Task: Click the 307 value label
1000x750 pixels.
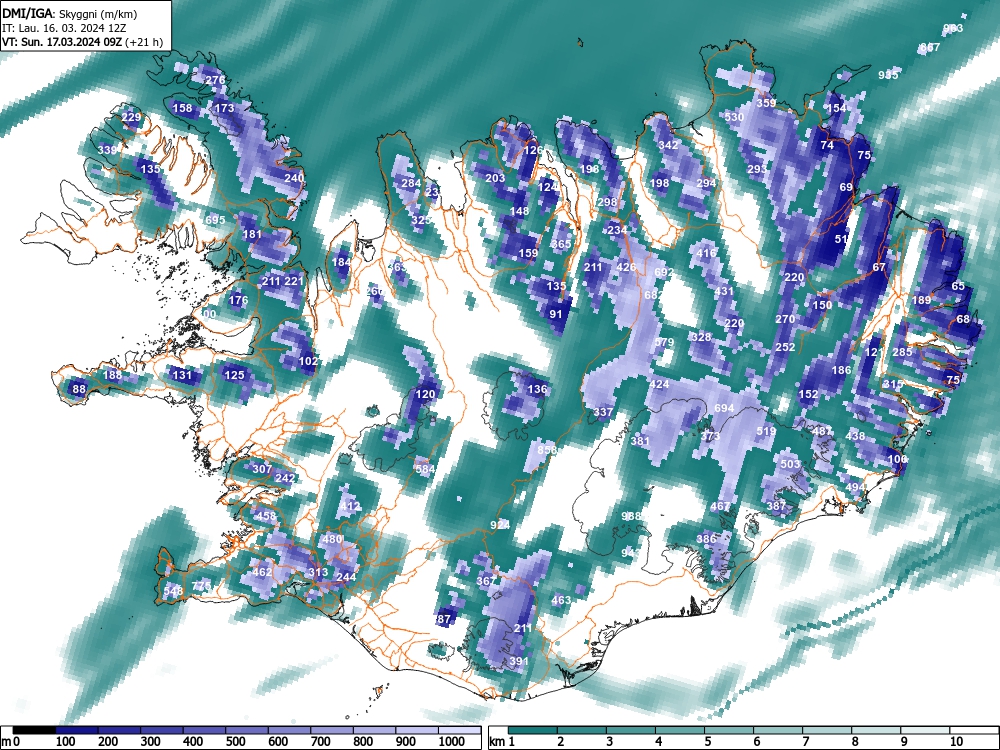Action: click(262, 469)
